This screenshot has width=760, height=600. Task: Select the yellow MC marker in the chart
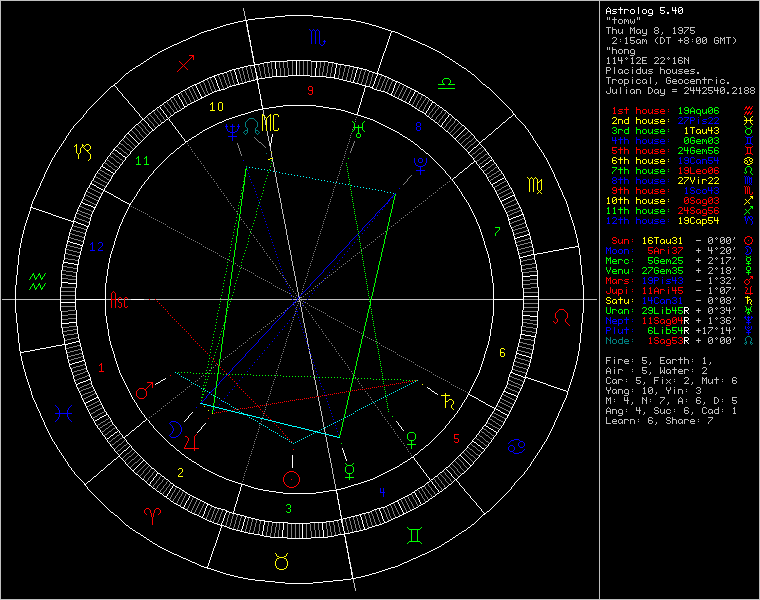coord(270,123)
